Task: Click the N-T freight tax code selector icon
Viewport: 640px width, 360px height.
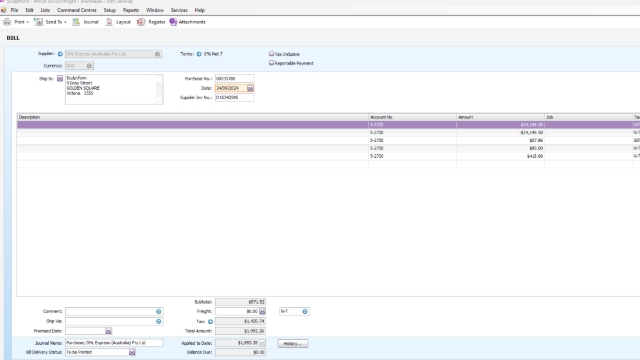Action: [304, 311]
